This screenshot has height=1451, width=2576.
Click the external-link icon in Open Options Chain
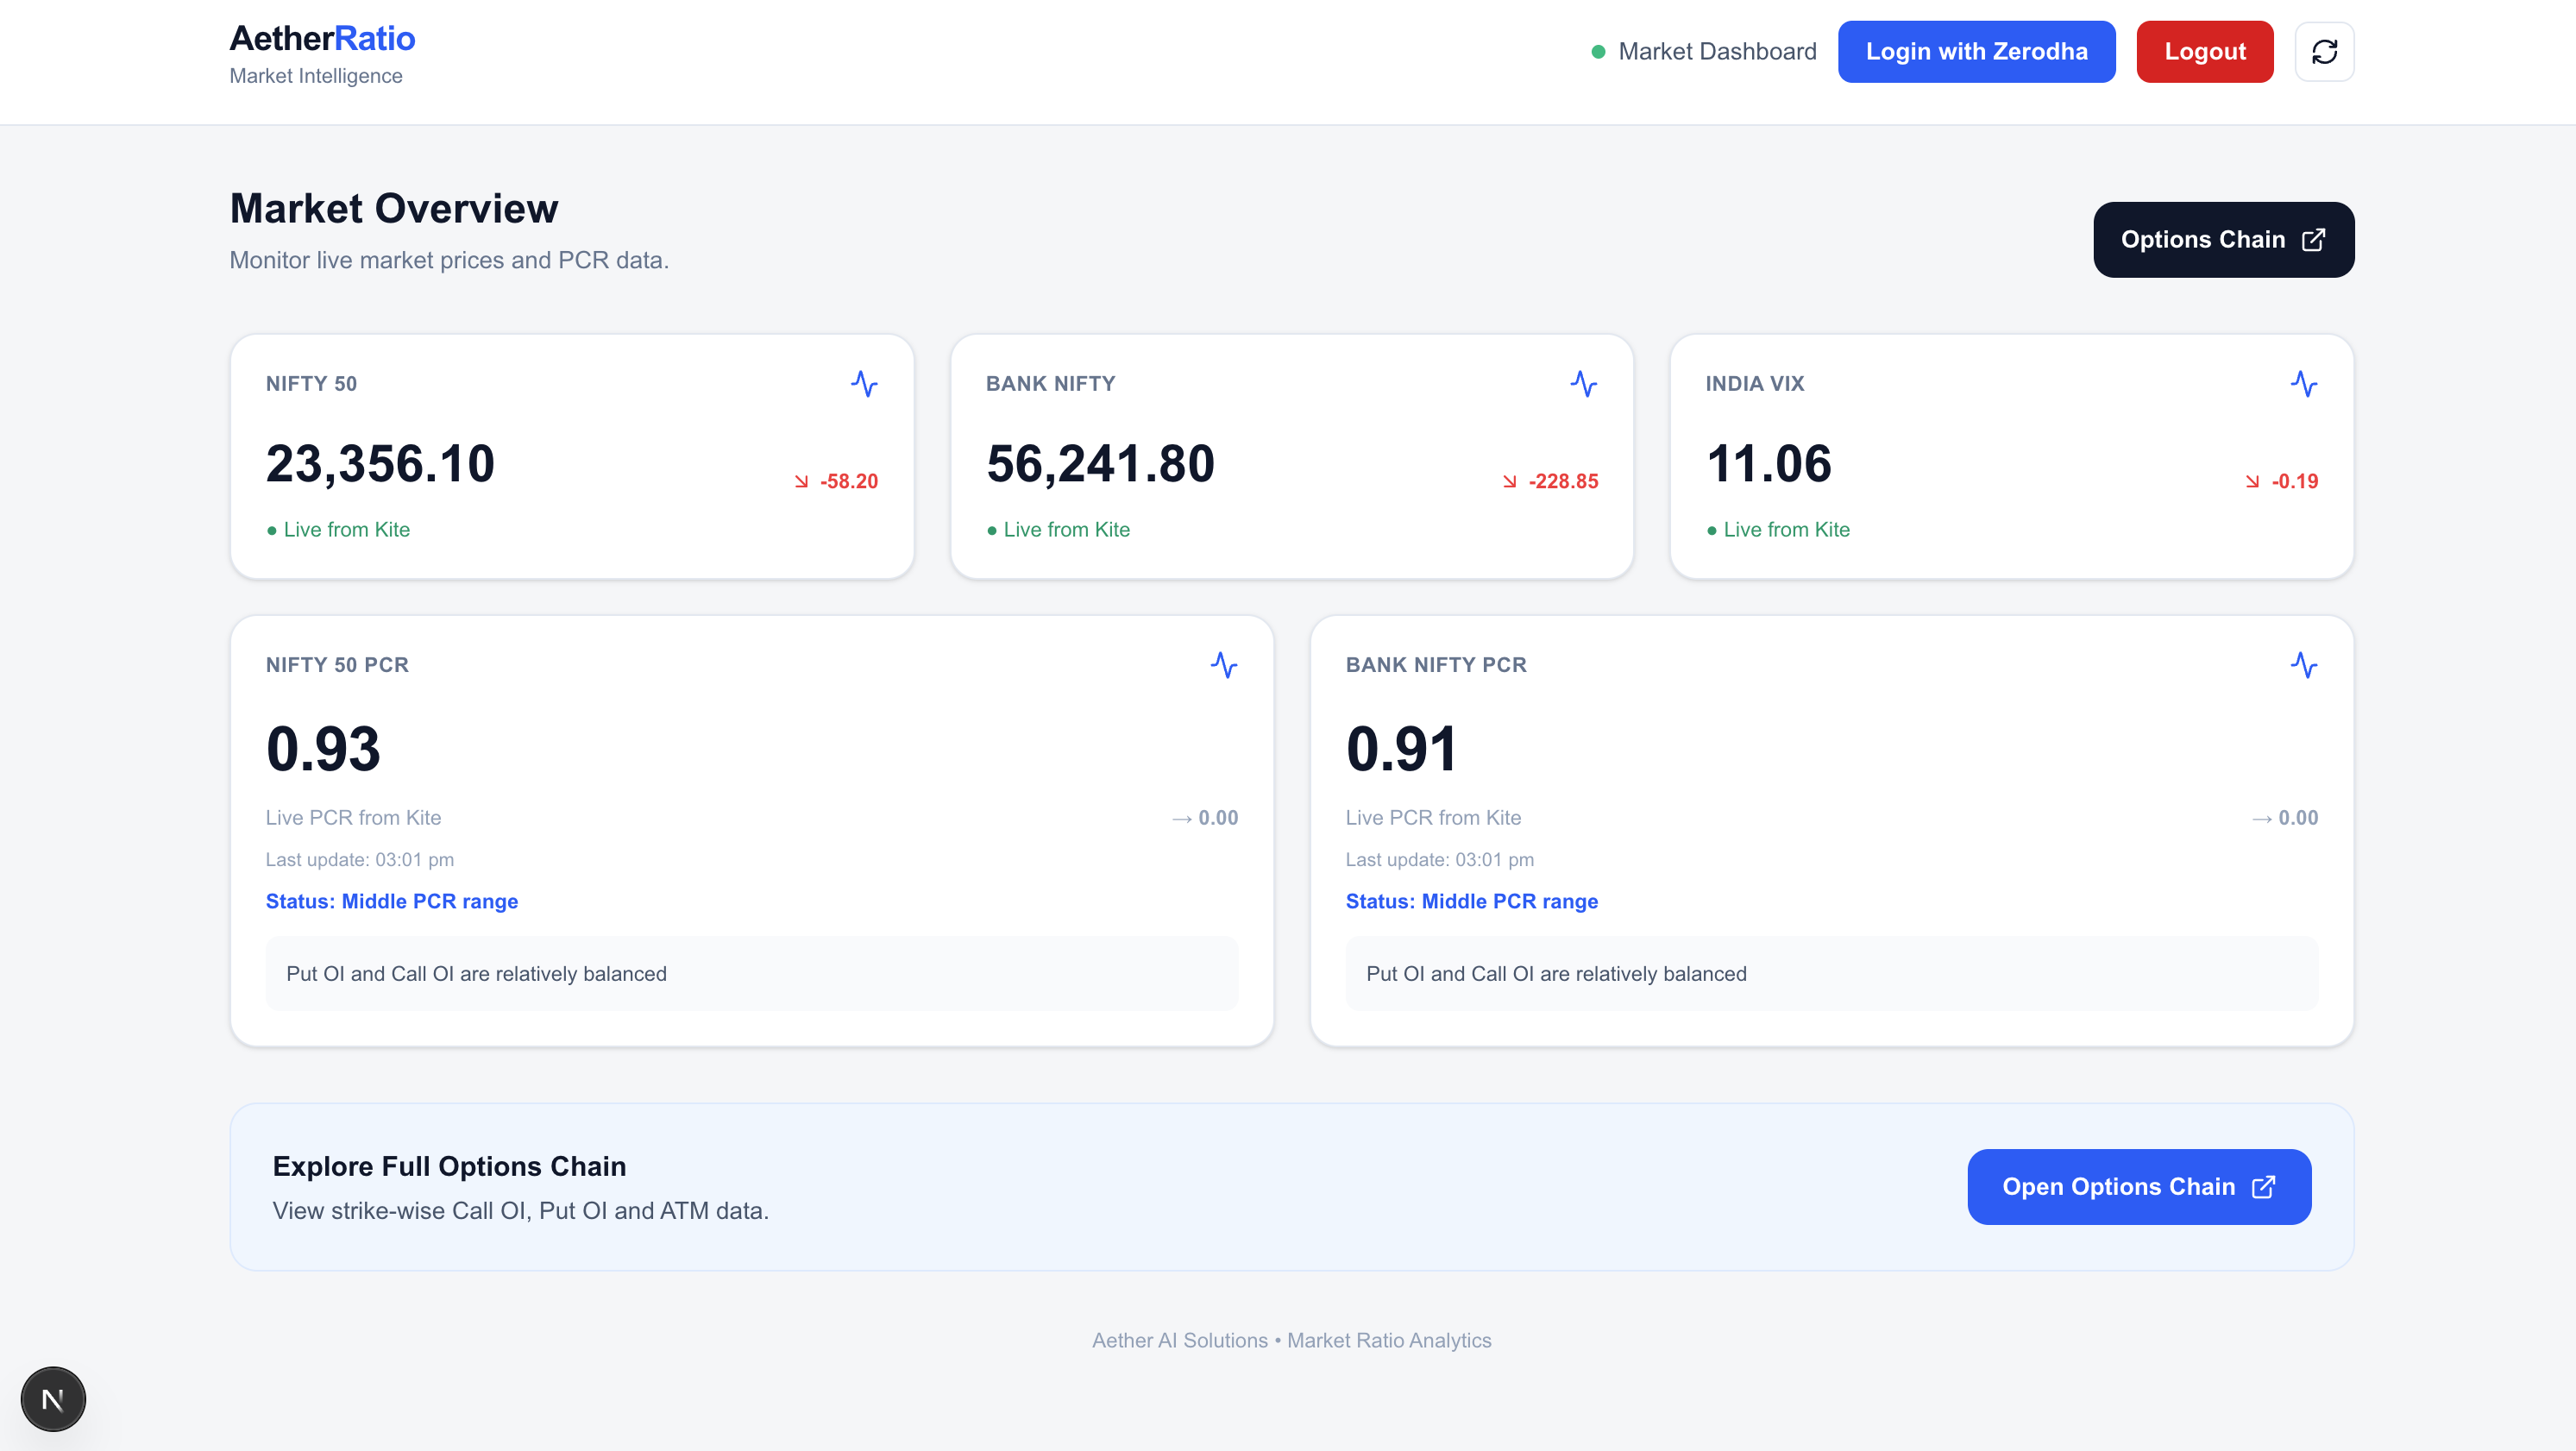click(x=2263, y=1187)
